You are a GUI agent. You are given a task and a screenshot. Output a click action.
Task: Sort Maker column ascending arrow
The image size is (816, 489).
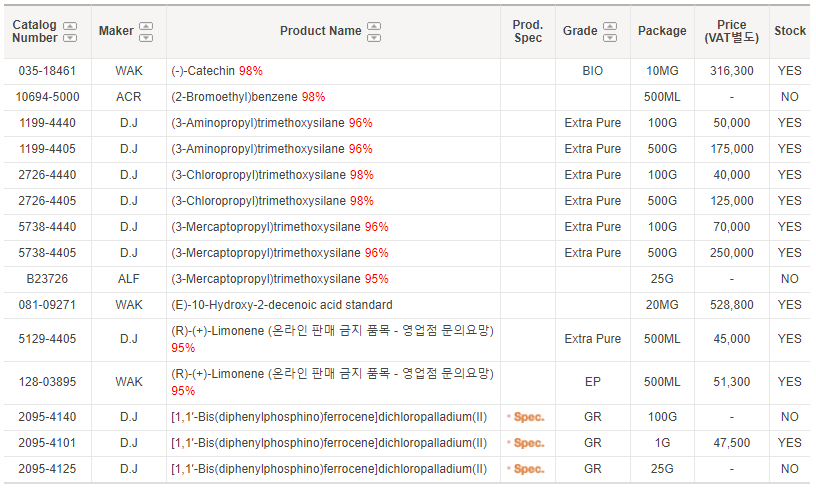146,26
